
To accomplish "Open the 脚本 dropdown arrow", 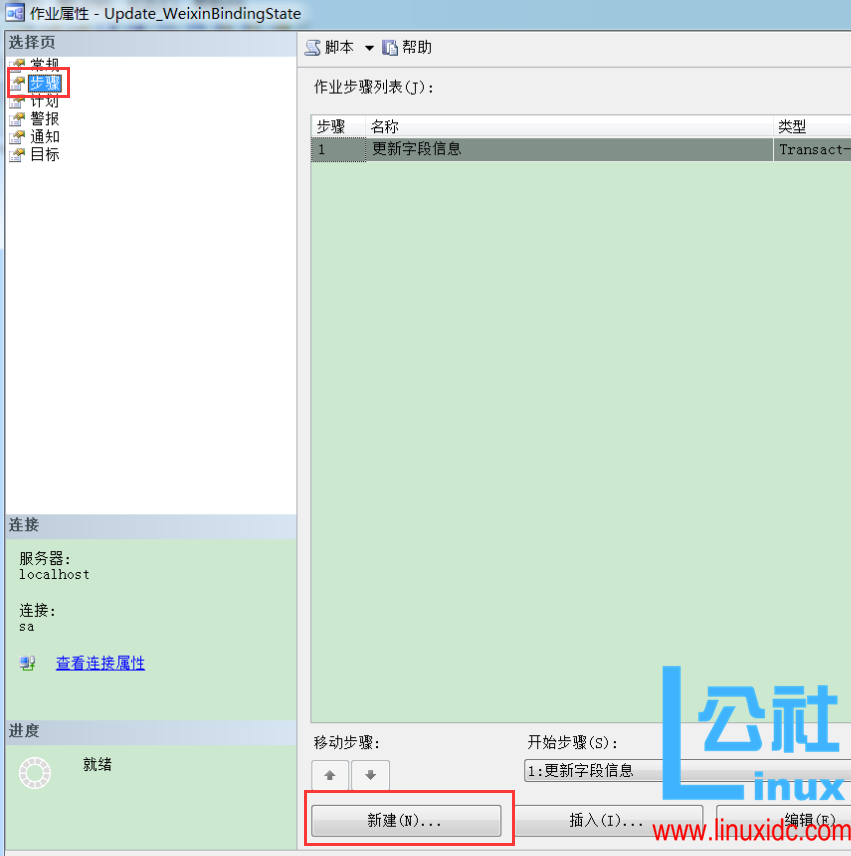I will tap(370, 47).
